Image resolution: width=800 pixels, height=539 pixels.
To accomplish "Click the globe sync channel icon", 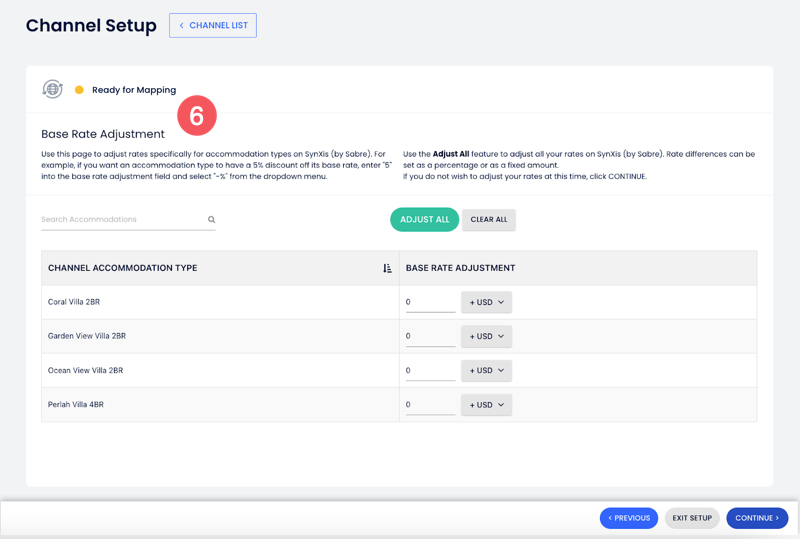I will pos(53,89).
